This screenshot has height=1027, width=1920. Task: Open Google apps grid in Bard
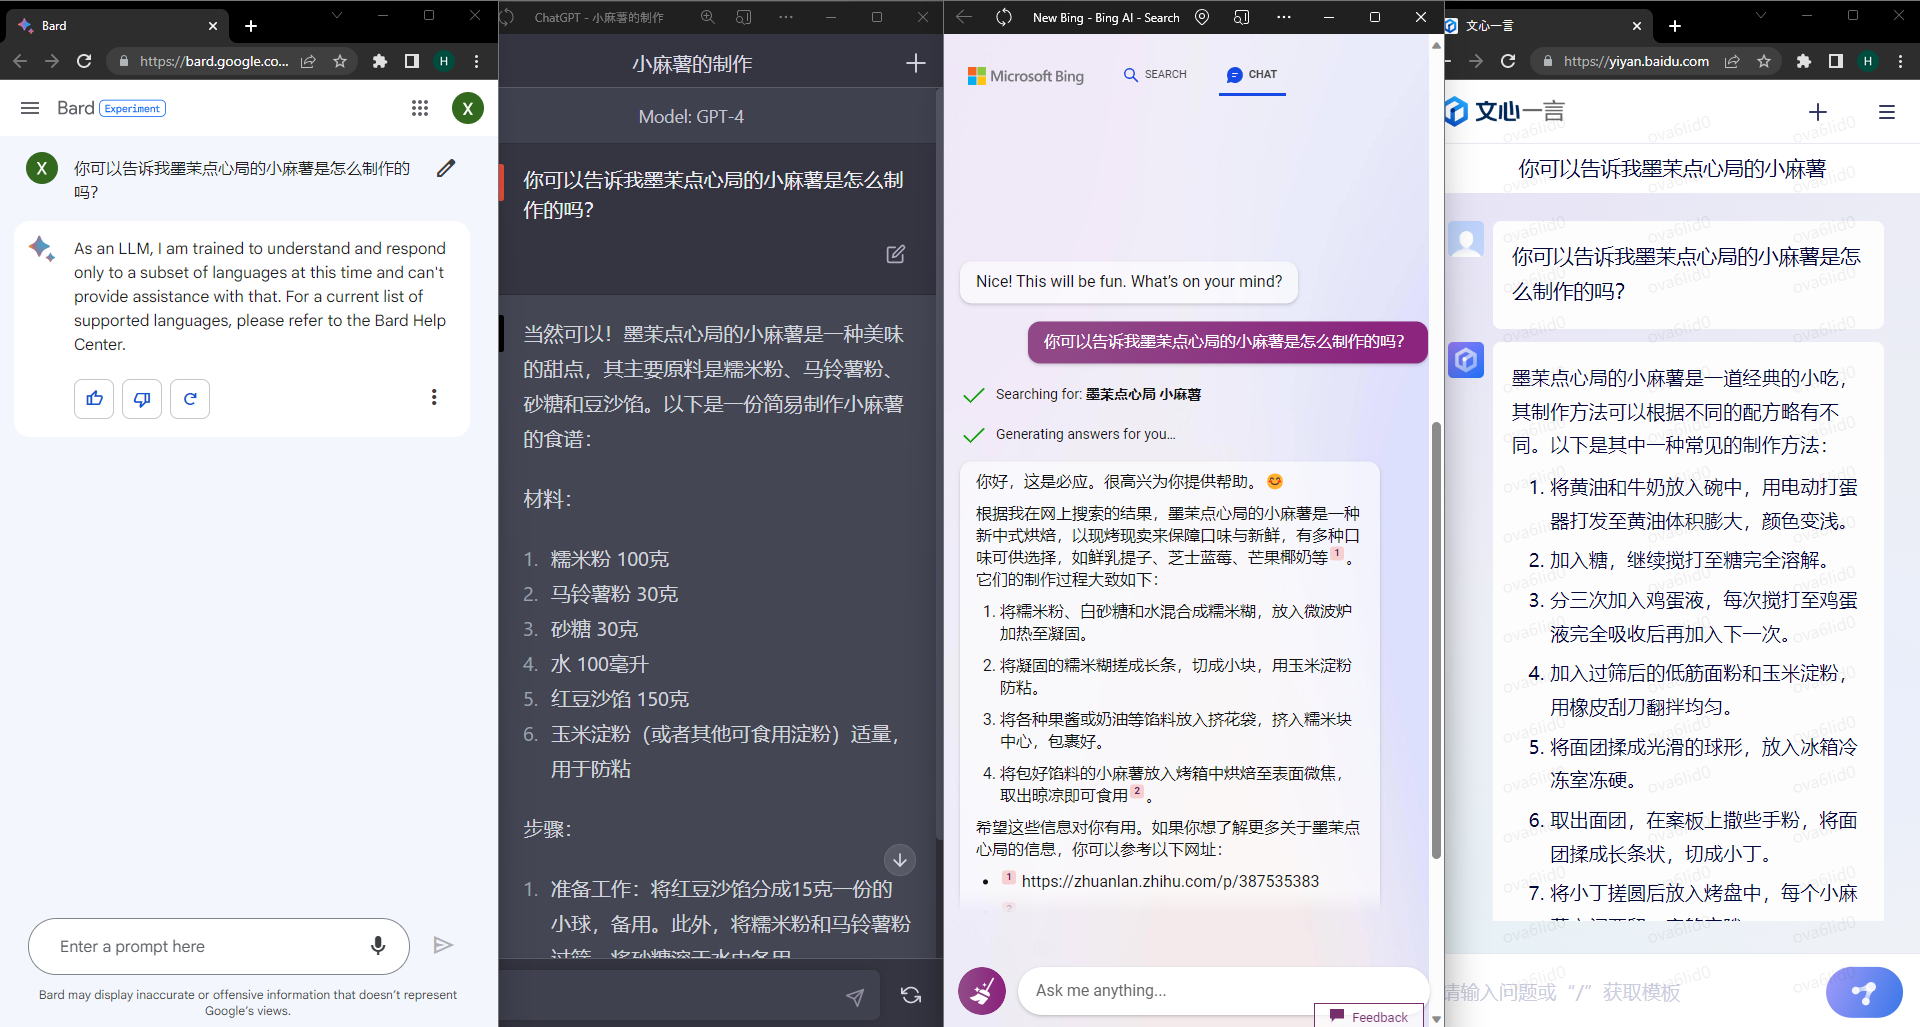(x=420, y=108)
